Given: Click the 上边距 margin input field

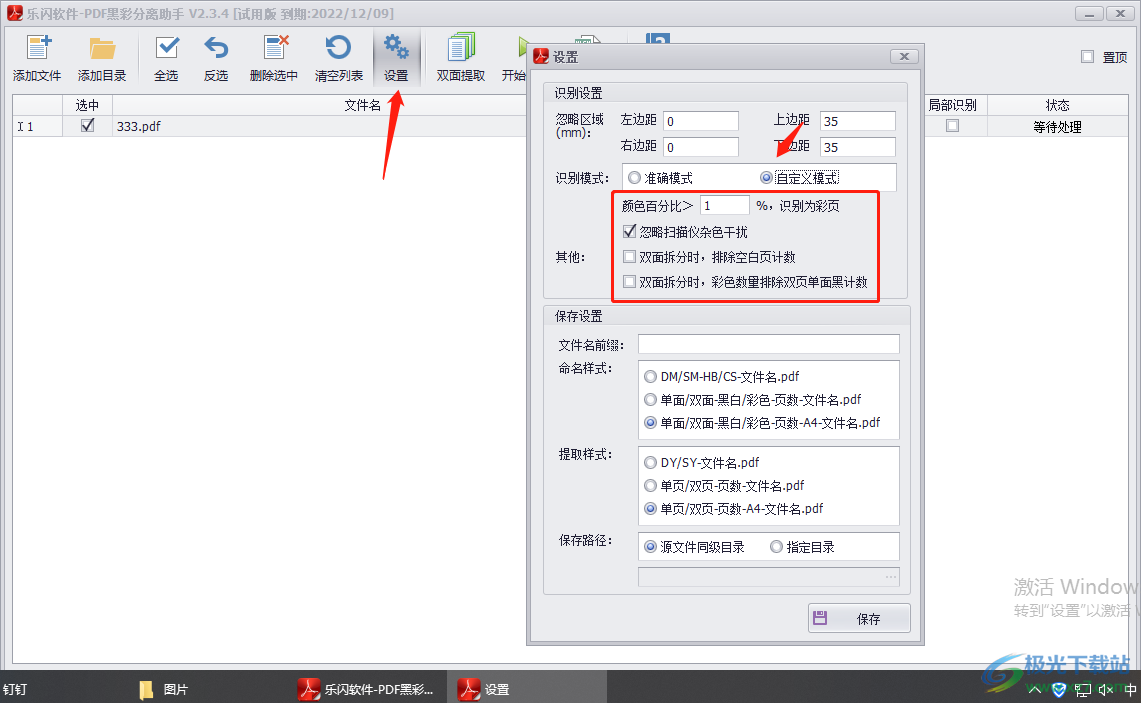Looking at the screenshot, I should (x=858, y=121).
